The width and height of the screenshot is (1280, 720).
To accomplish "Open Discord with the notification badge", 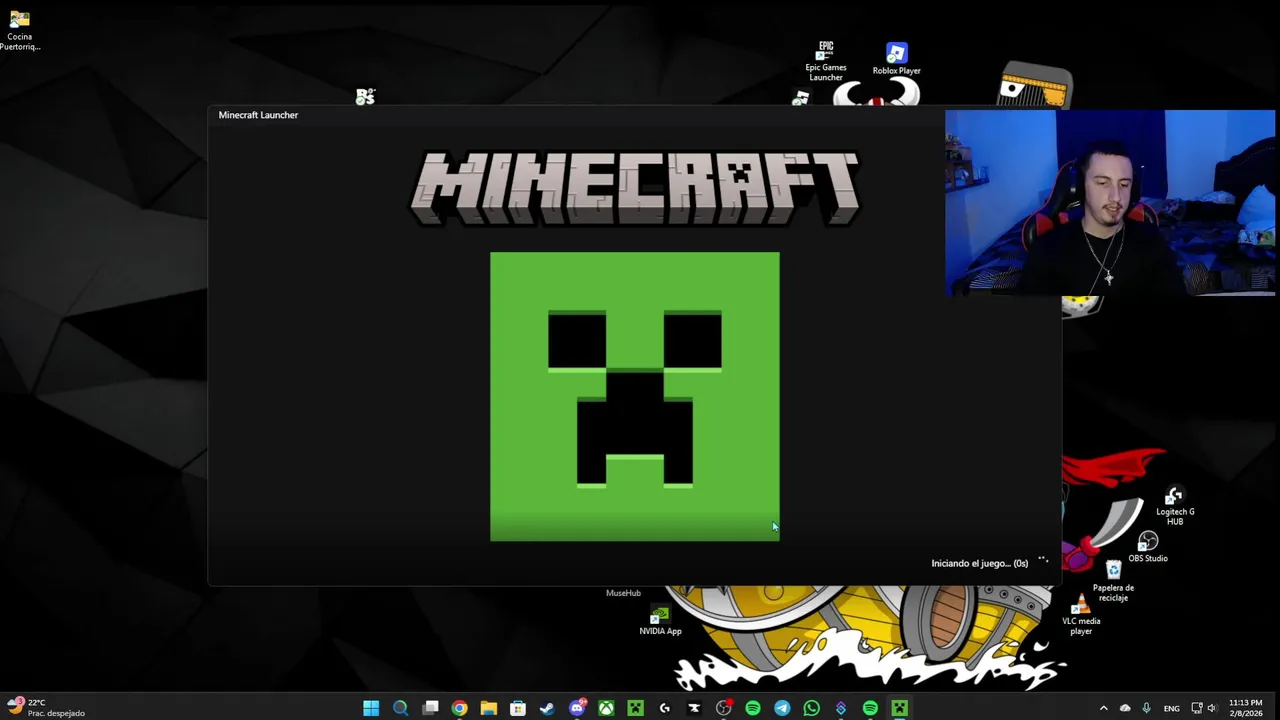I will click(577, 708).
